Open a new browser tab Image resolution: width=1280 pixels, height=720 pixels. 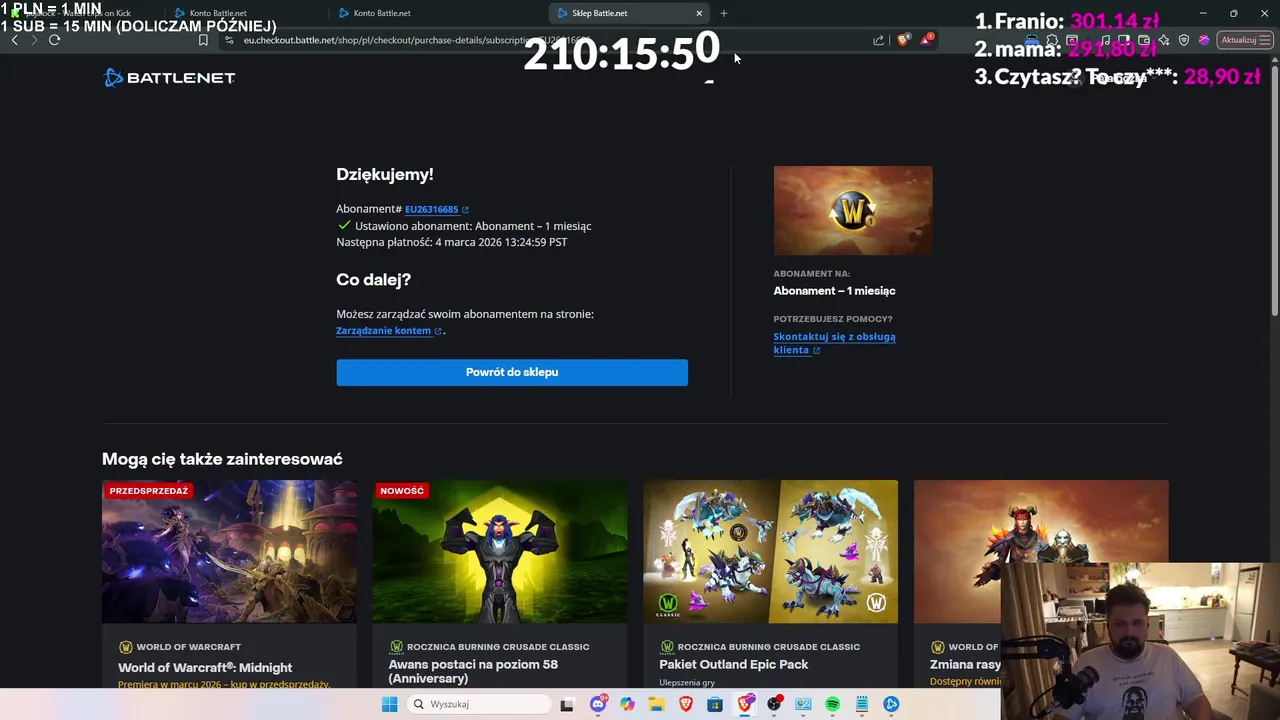tap(724, 13)
